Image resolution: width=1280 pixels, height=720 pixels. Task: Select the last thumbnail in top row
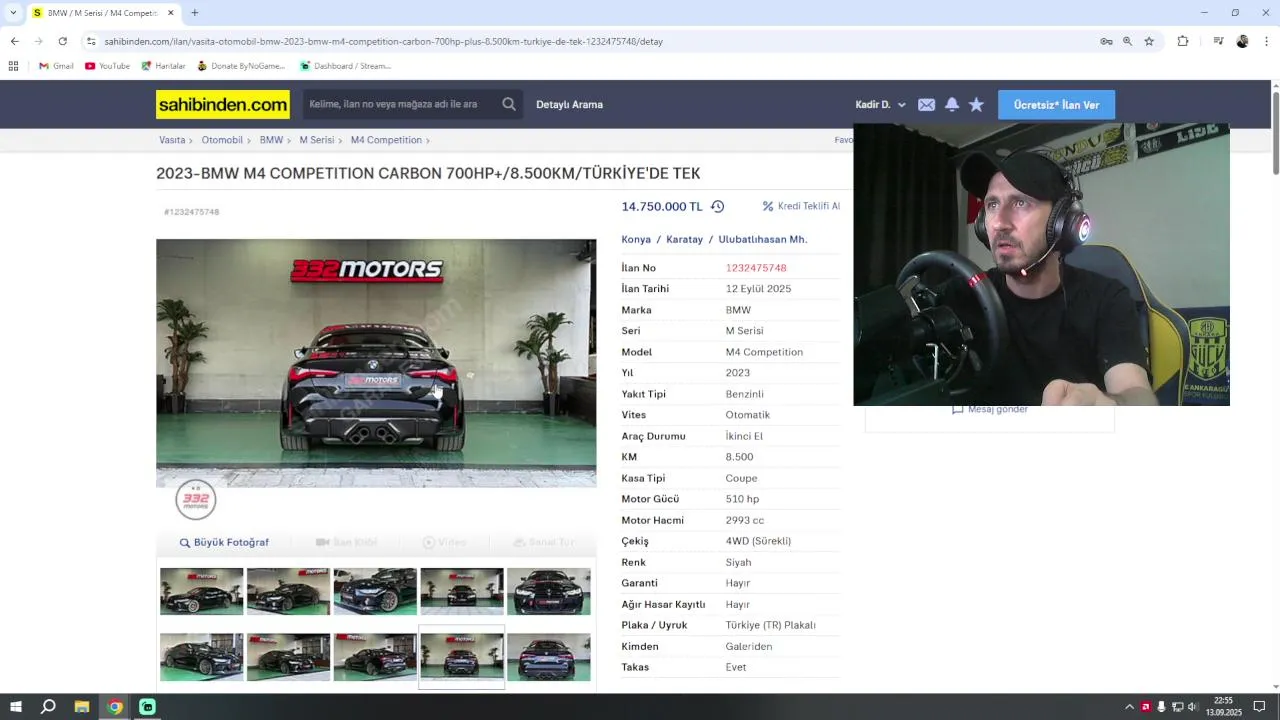point(548,591)
